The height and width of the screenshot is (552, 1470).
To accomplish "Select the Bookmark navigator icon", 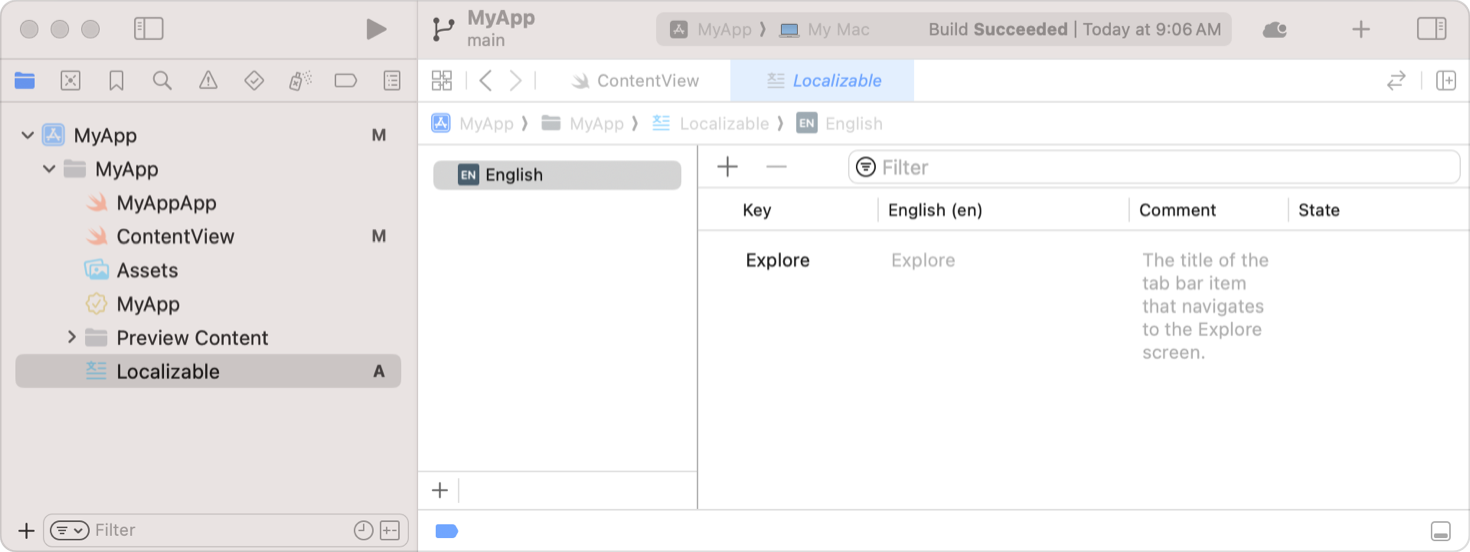I will (116, 81).
